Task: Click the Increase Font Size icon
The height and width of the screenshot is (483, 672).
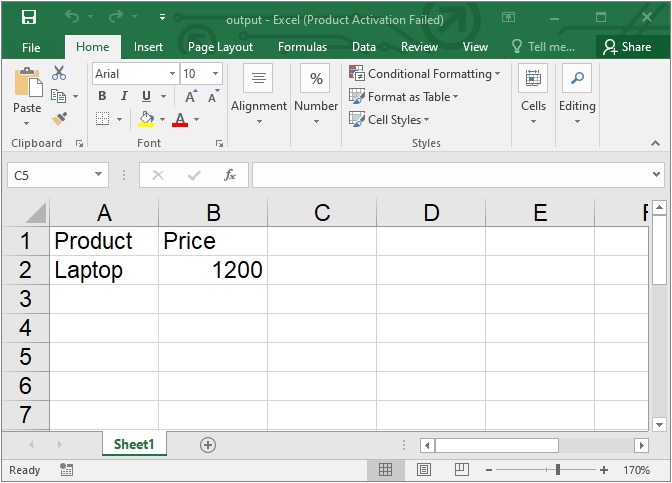Action: pyautogui.click(x=190, y=96)
